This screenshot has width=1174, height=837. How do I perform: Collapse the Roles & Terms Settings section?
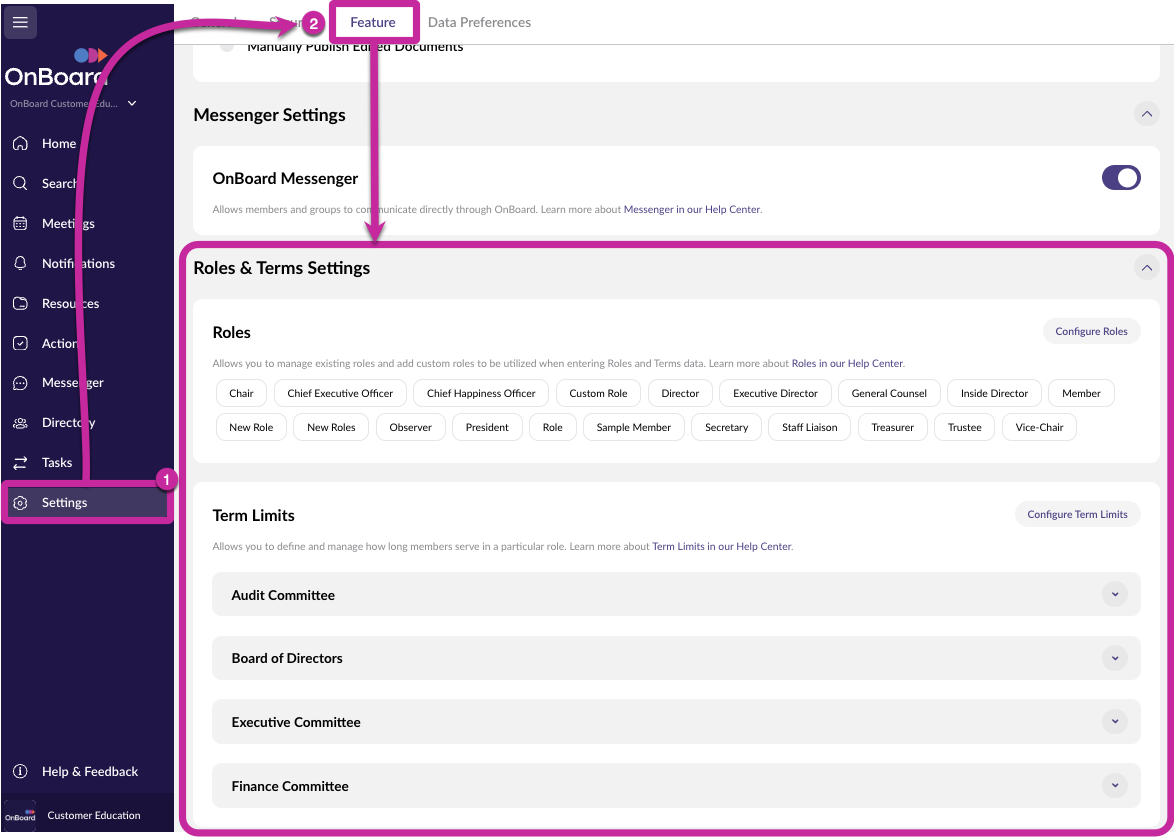pos(1146,268)
